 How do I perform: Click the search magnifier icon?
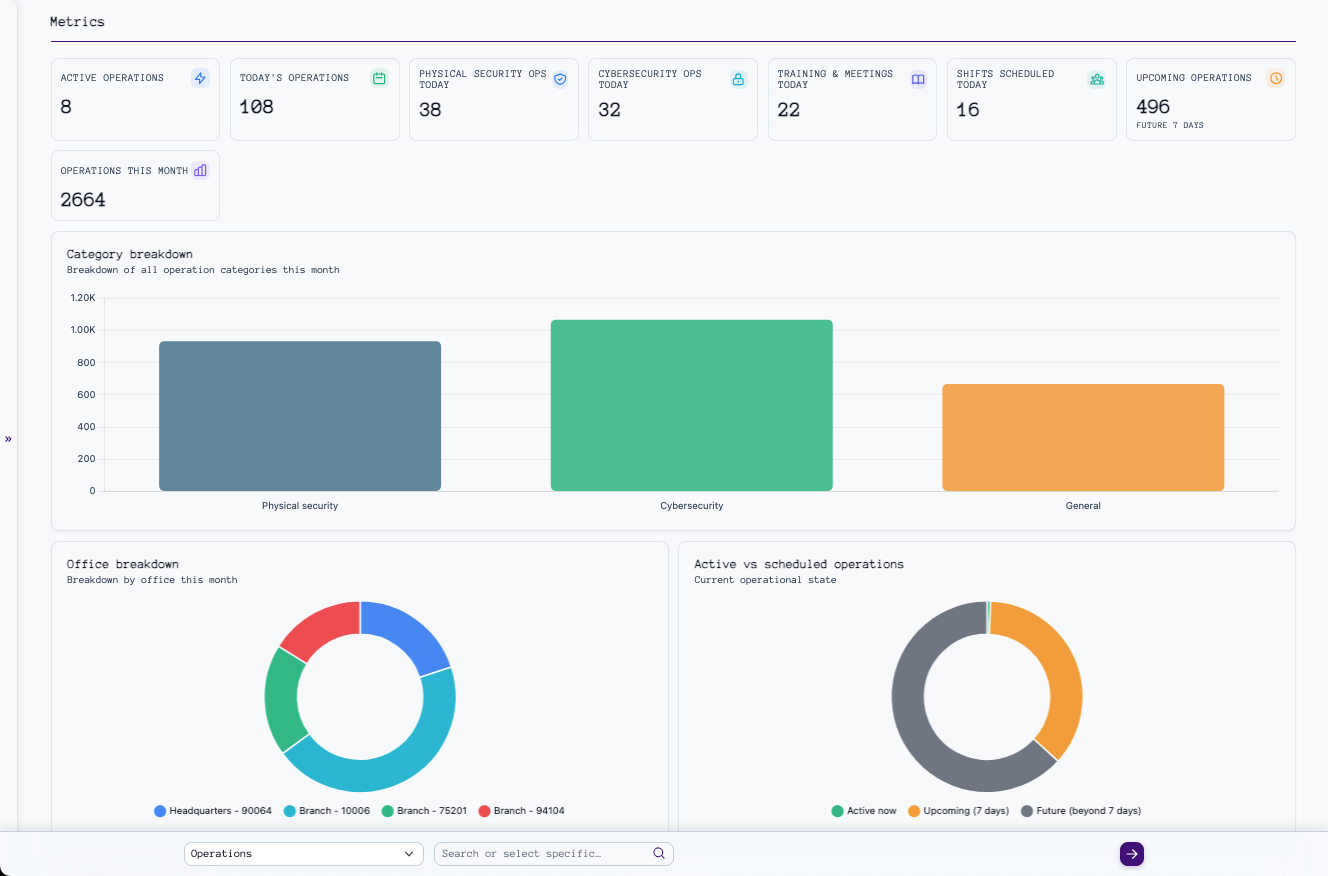pos(659,853)
